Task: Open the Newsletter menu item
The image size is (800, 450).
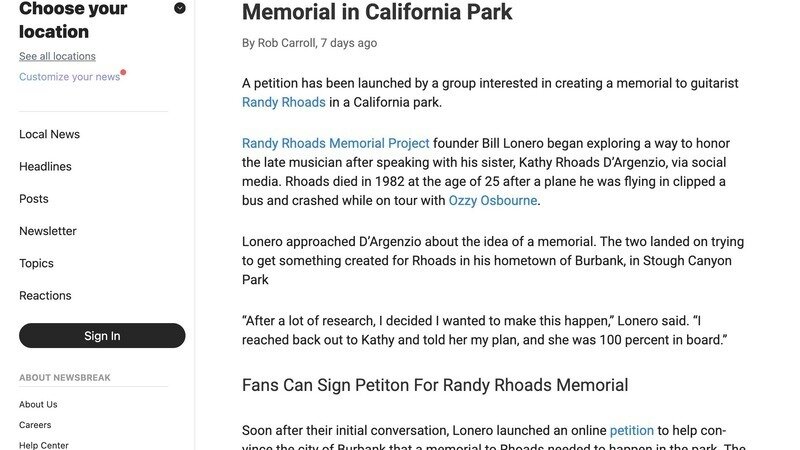Action: pyautogui.click(x=48, y=231)
